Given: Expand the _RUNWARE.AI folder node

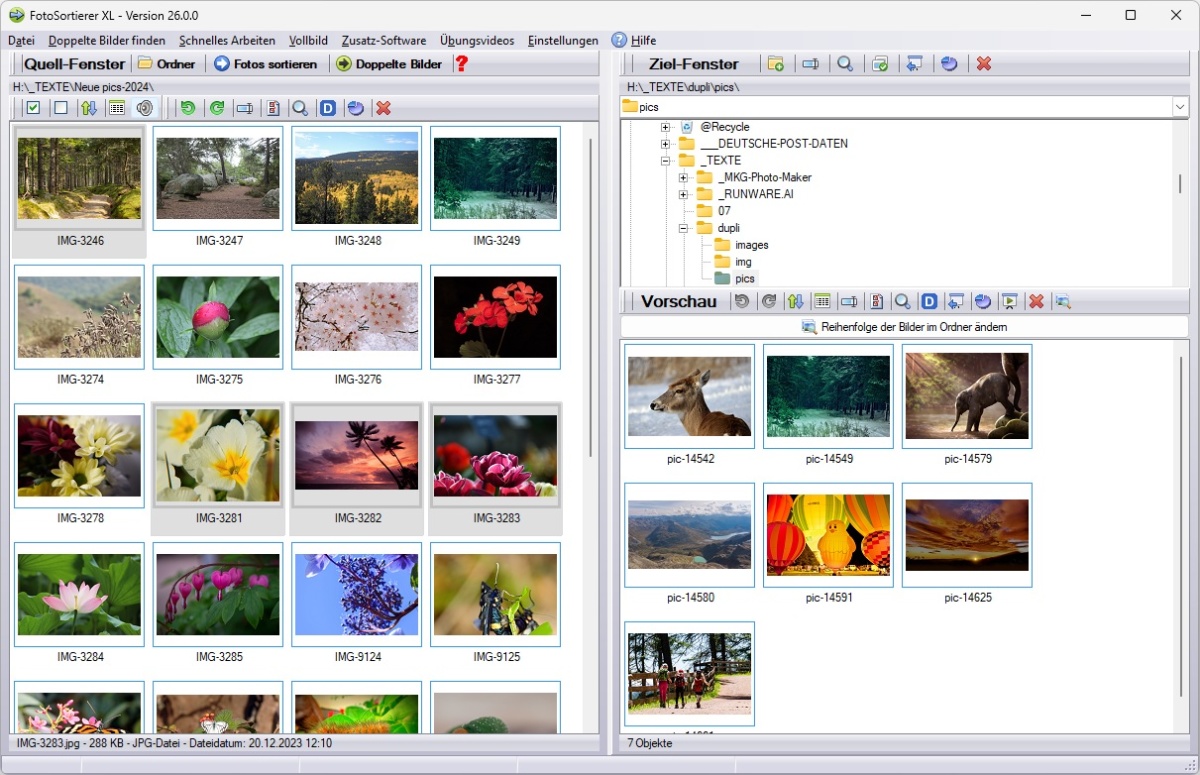Looking at the screenshot, I should click(x=683, y=194).
